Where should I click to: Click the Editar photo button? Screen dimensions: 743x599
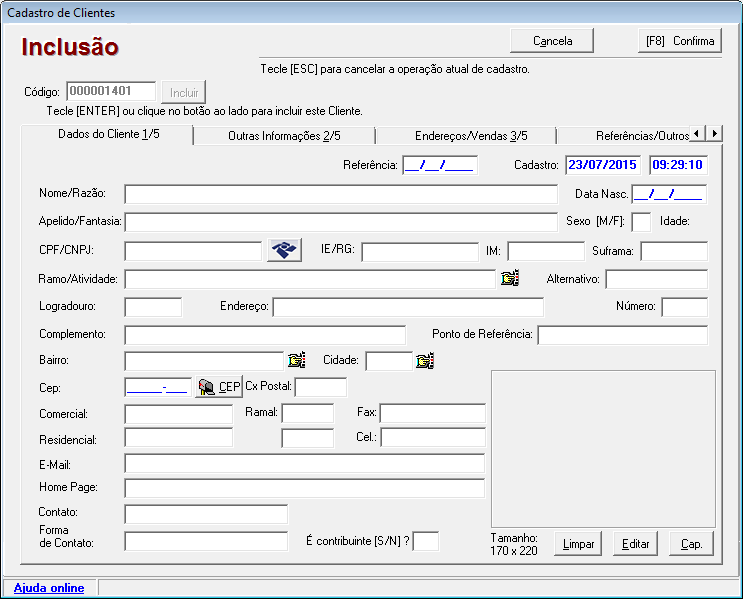pyautogui.click(x=636, y=544)
